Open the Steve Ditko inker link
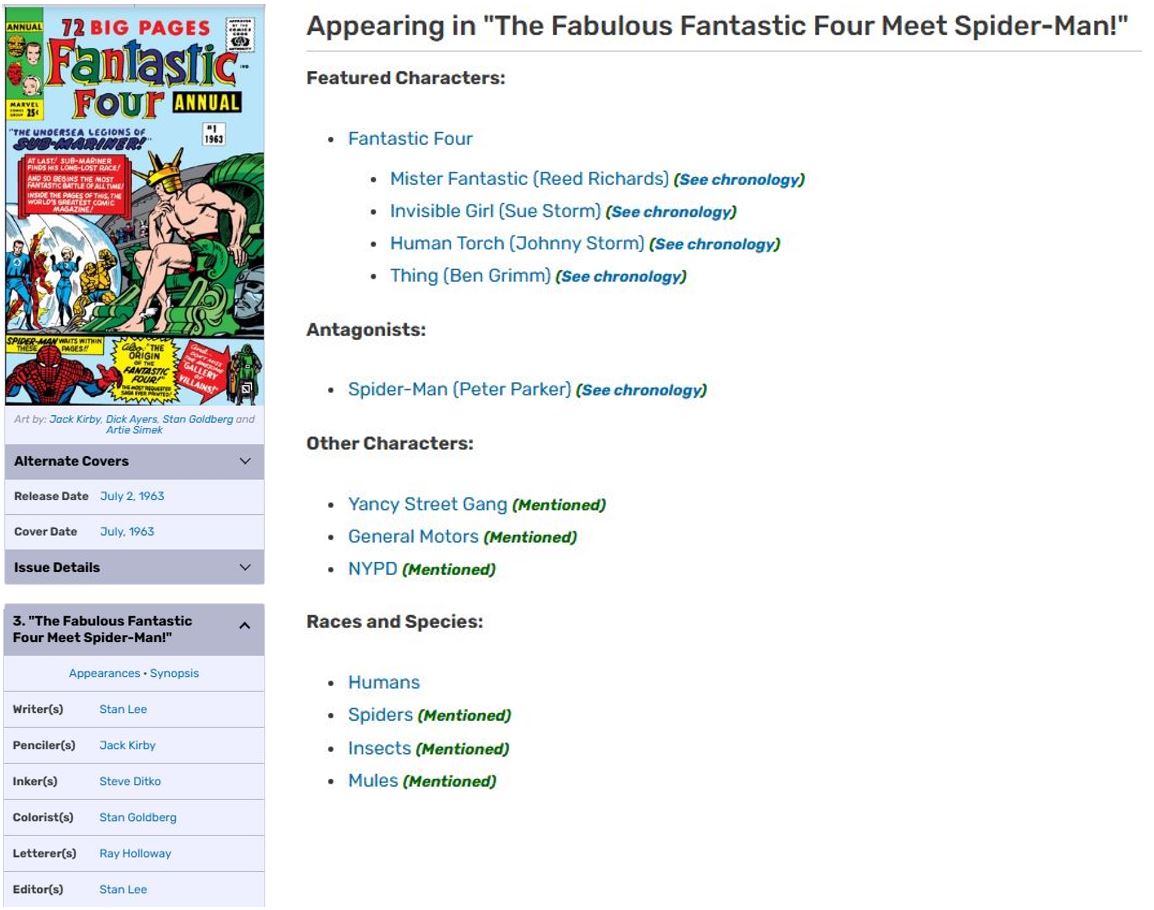This screenshot has width=1154, height=910. (130, 781)
